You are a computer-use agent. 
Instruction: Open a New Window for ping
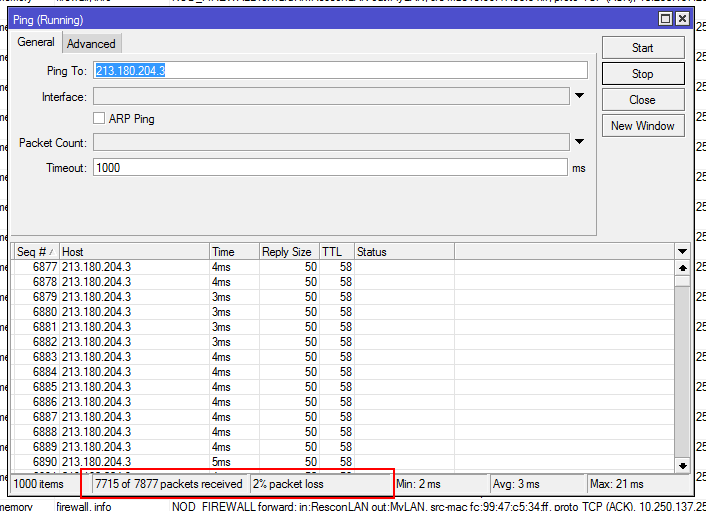tap(643, 126)
